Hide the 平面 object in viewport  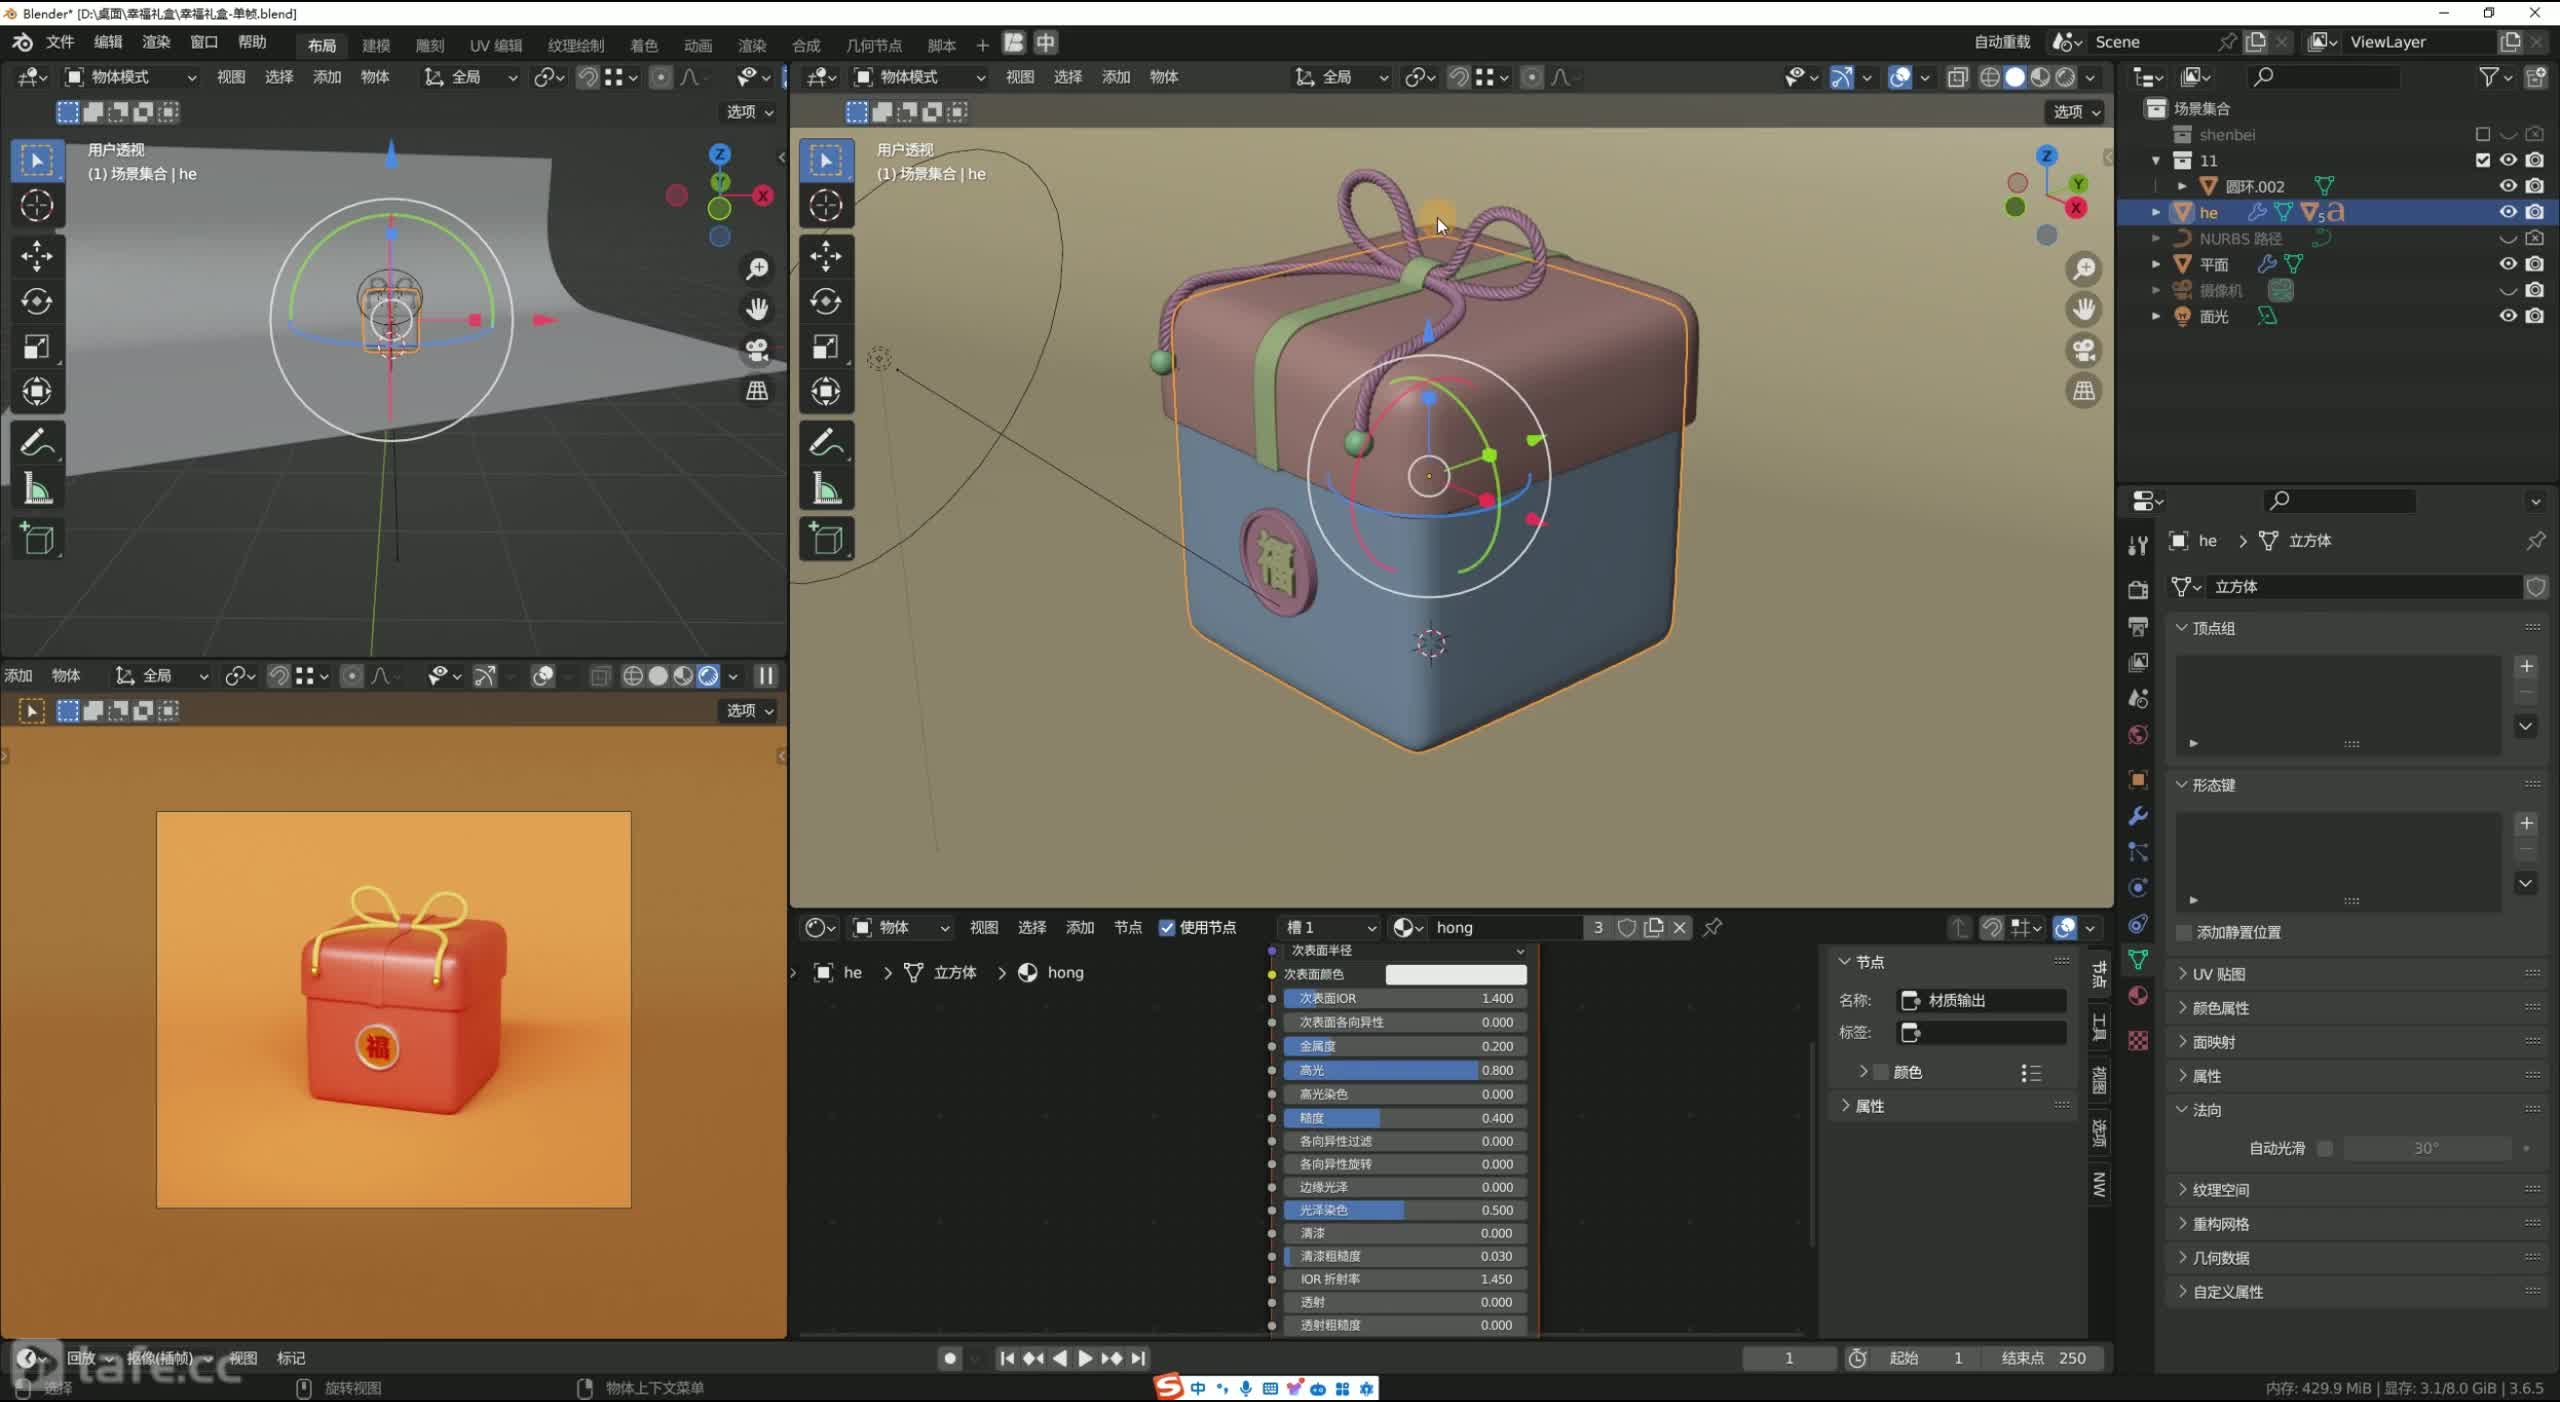pyautogui.click(x=2508, y=264)
